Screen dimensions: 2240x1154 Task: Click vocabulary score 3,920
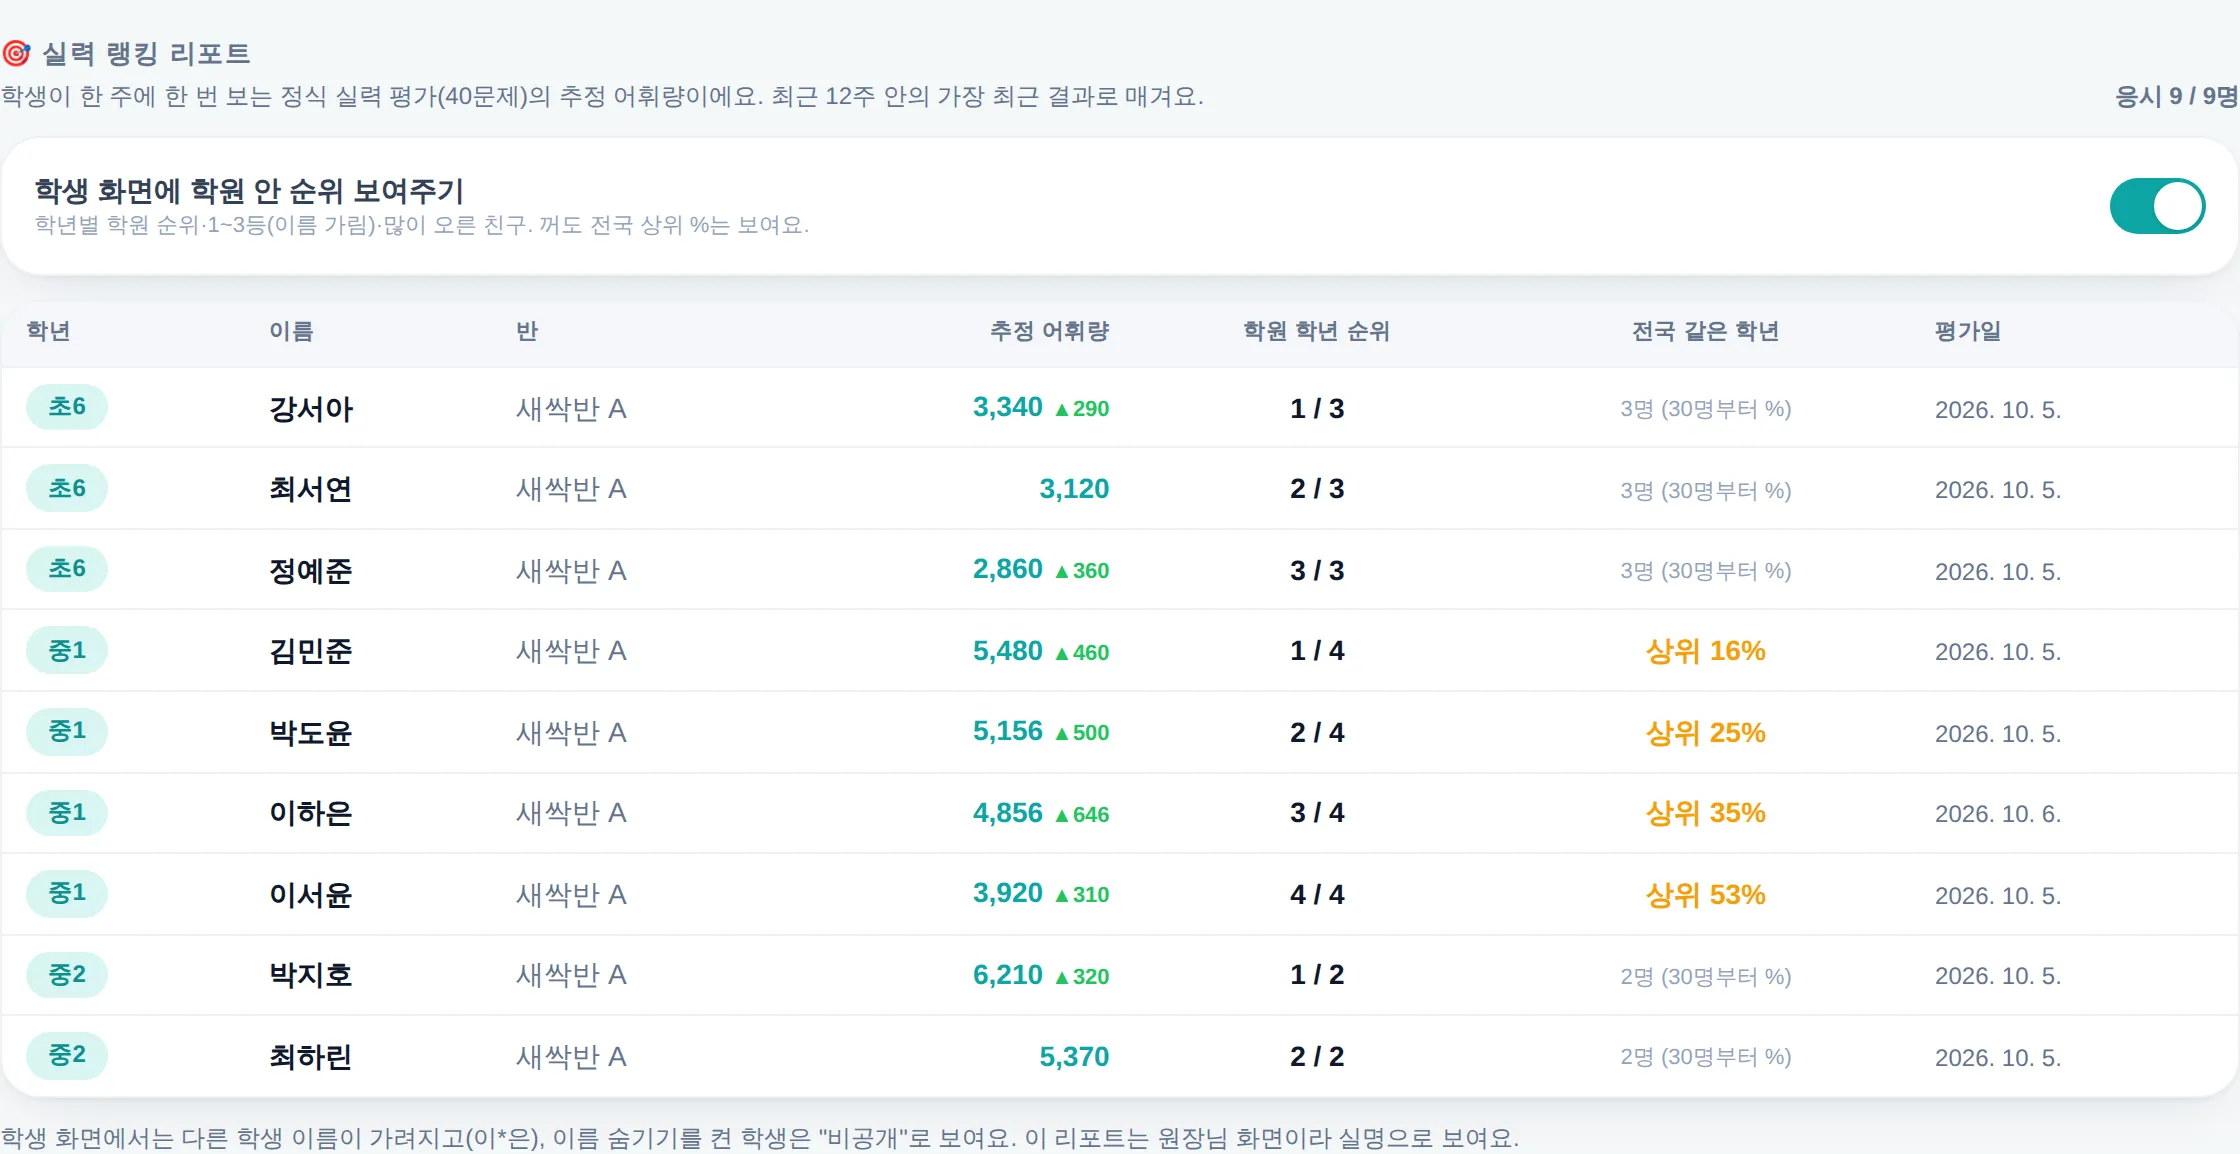pos(1007,893)
